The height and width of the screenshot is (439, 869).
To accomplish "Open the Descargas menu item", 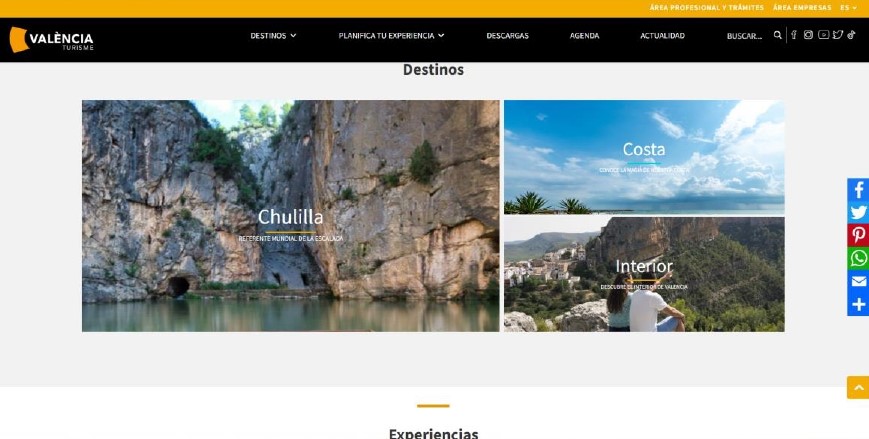I will 507,35.
